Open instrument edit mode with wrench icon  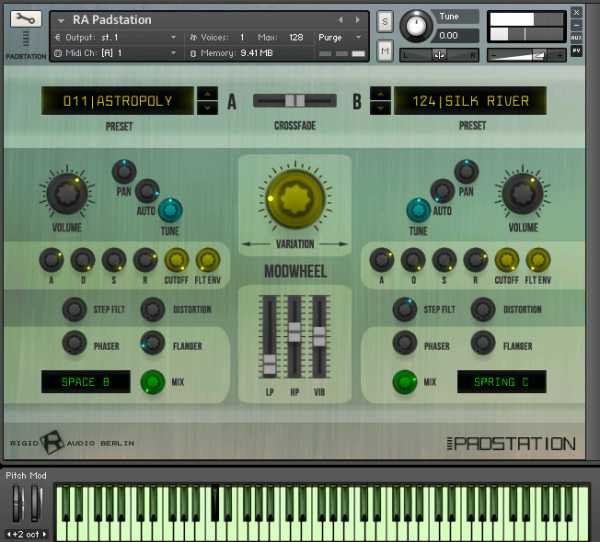26,18
